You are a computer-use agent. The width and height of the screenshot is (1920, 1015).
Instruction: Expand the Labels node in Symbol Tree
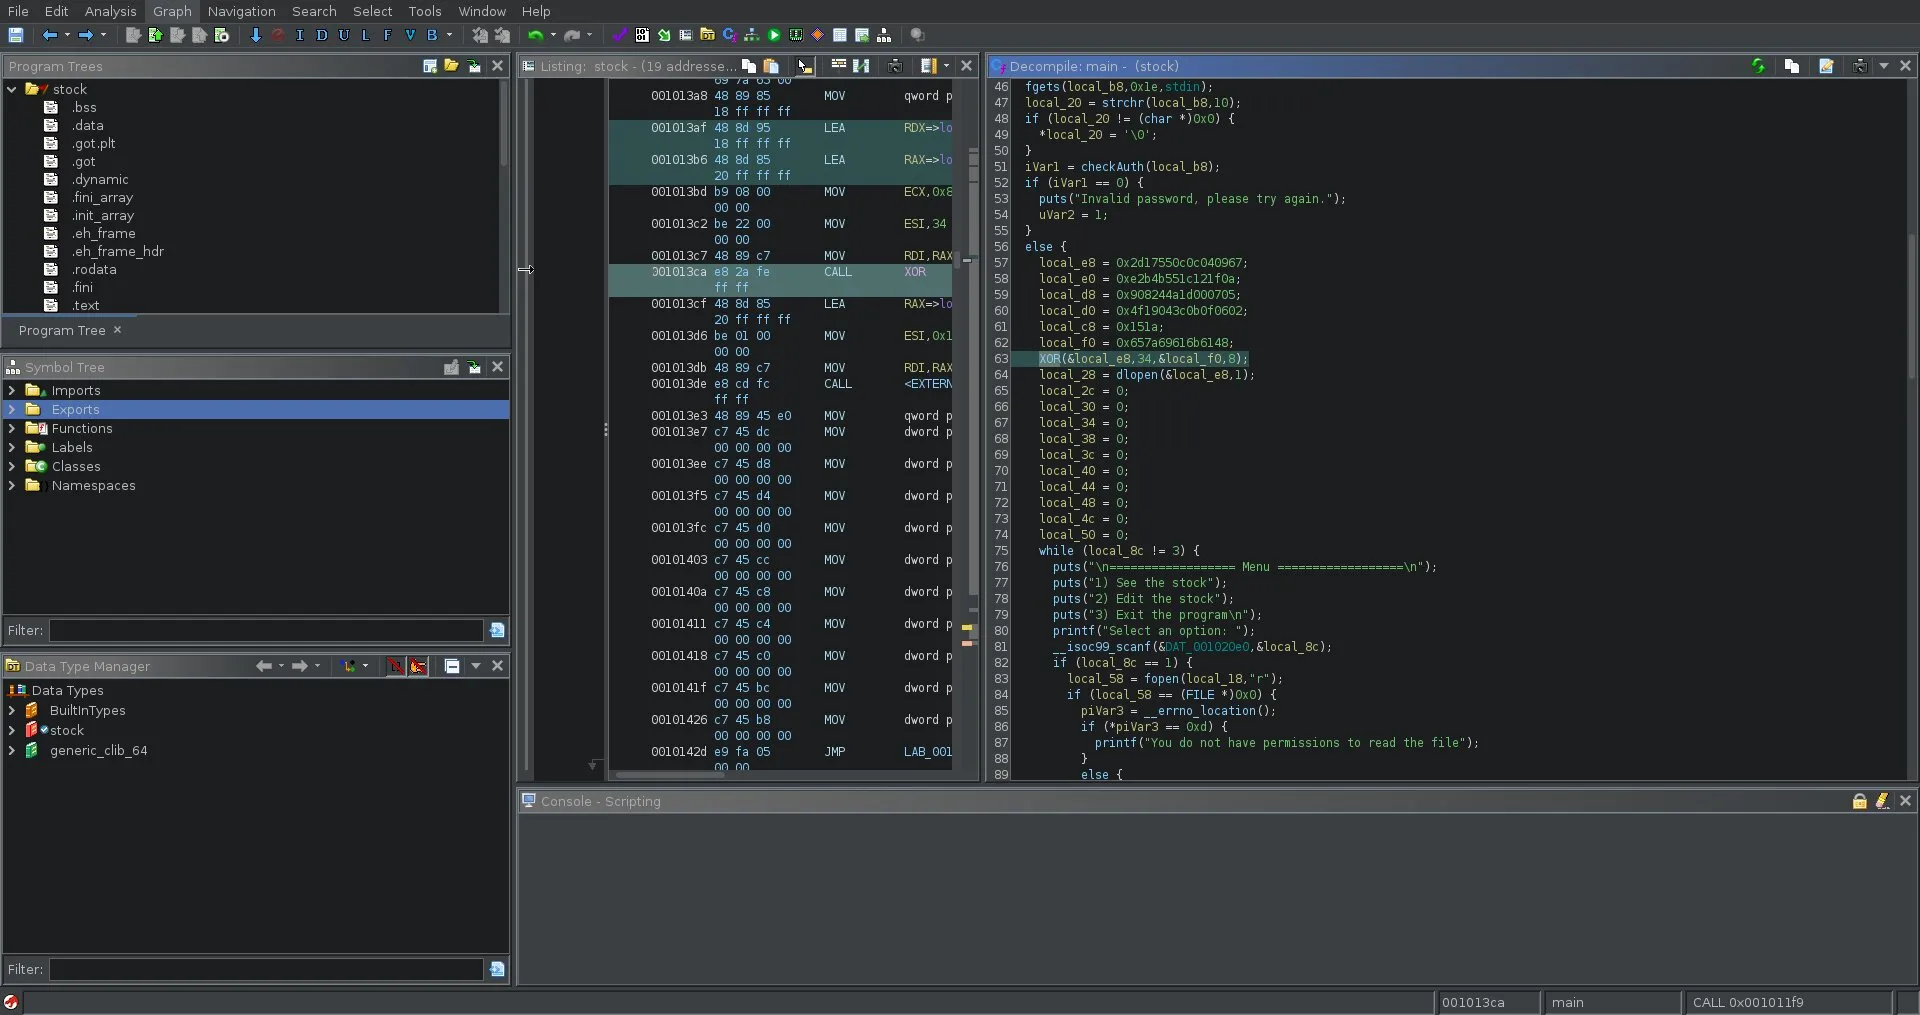pos(12,447)
